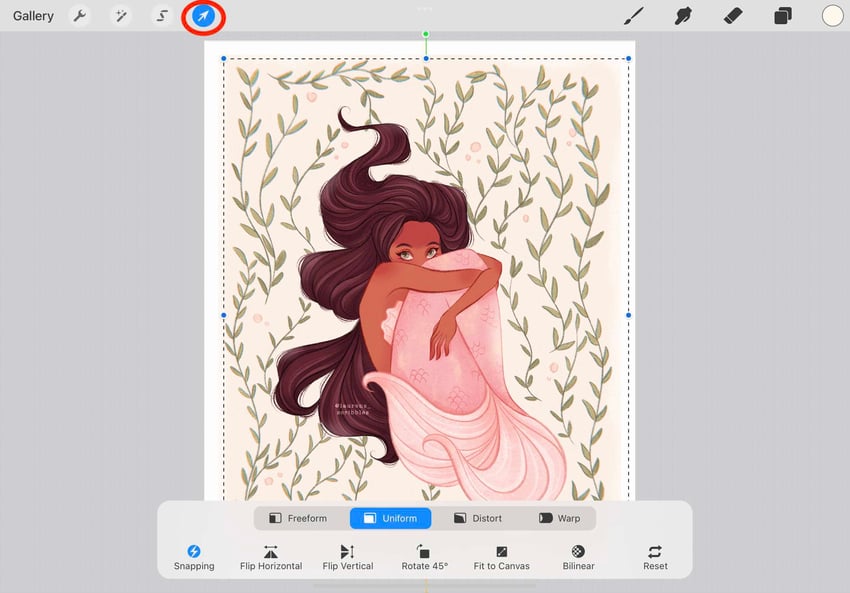Switch to Distort transform mode

coord(478,518)
